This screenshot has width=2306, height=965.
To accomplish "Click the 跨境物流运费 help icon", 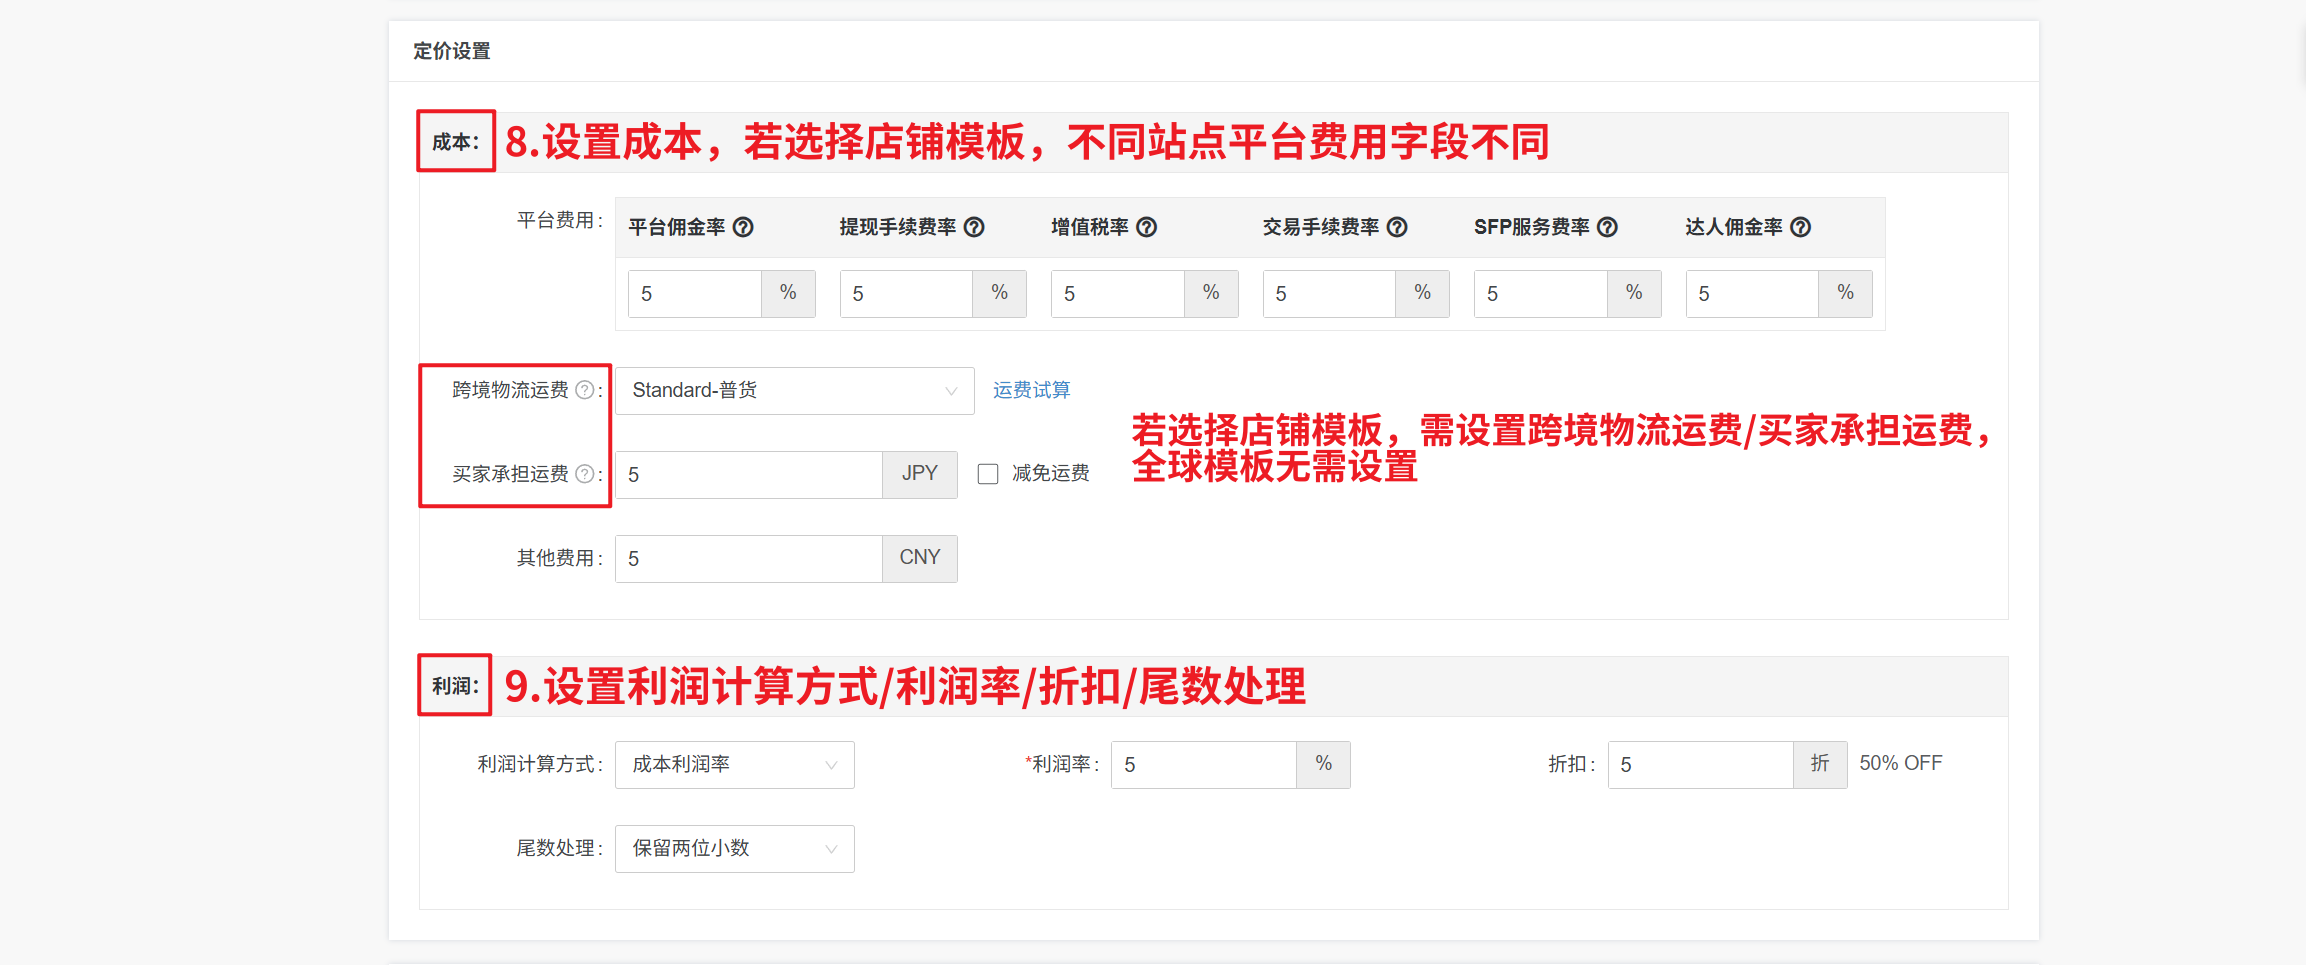I will pos(585,390).
